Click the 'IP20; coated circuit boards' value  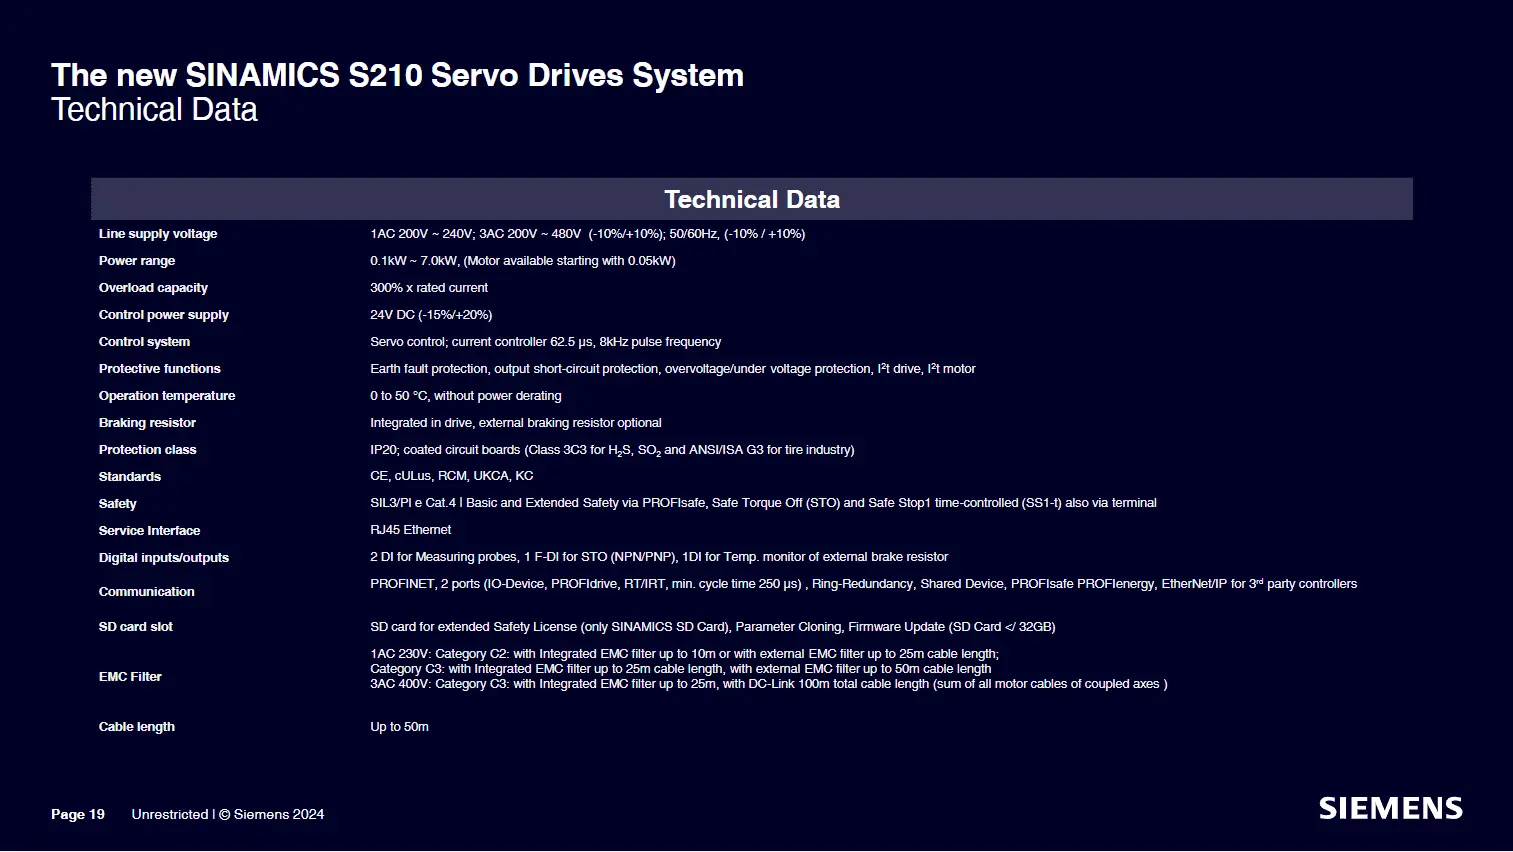[612, 450]
